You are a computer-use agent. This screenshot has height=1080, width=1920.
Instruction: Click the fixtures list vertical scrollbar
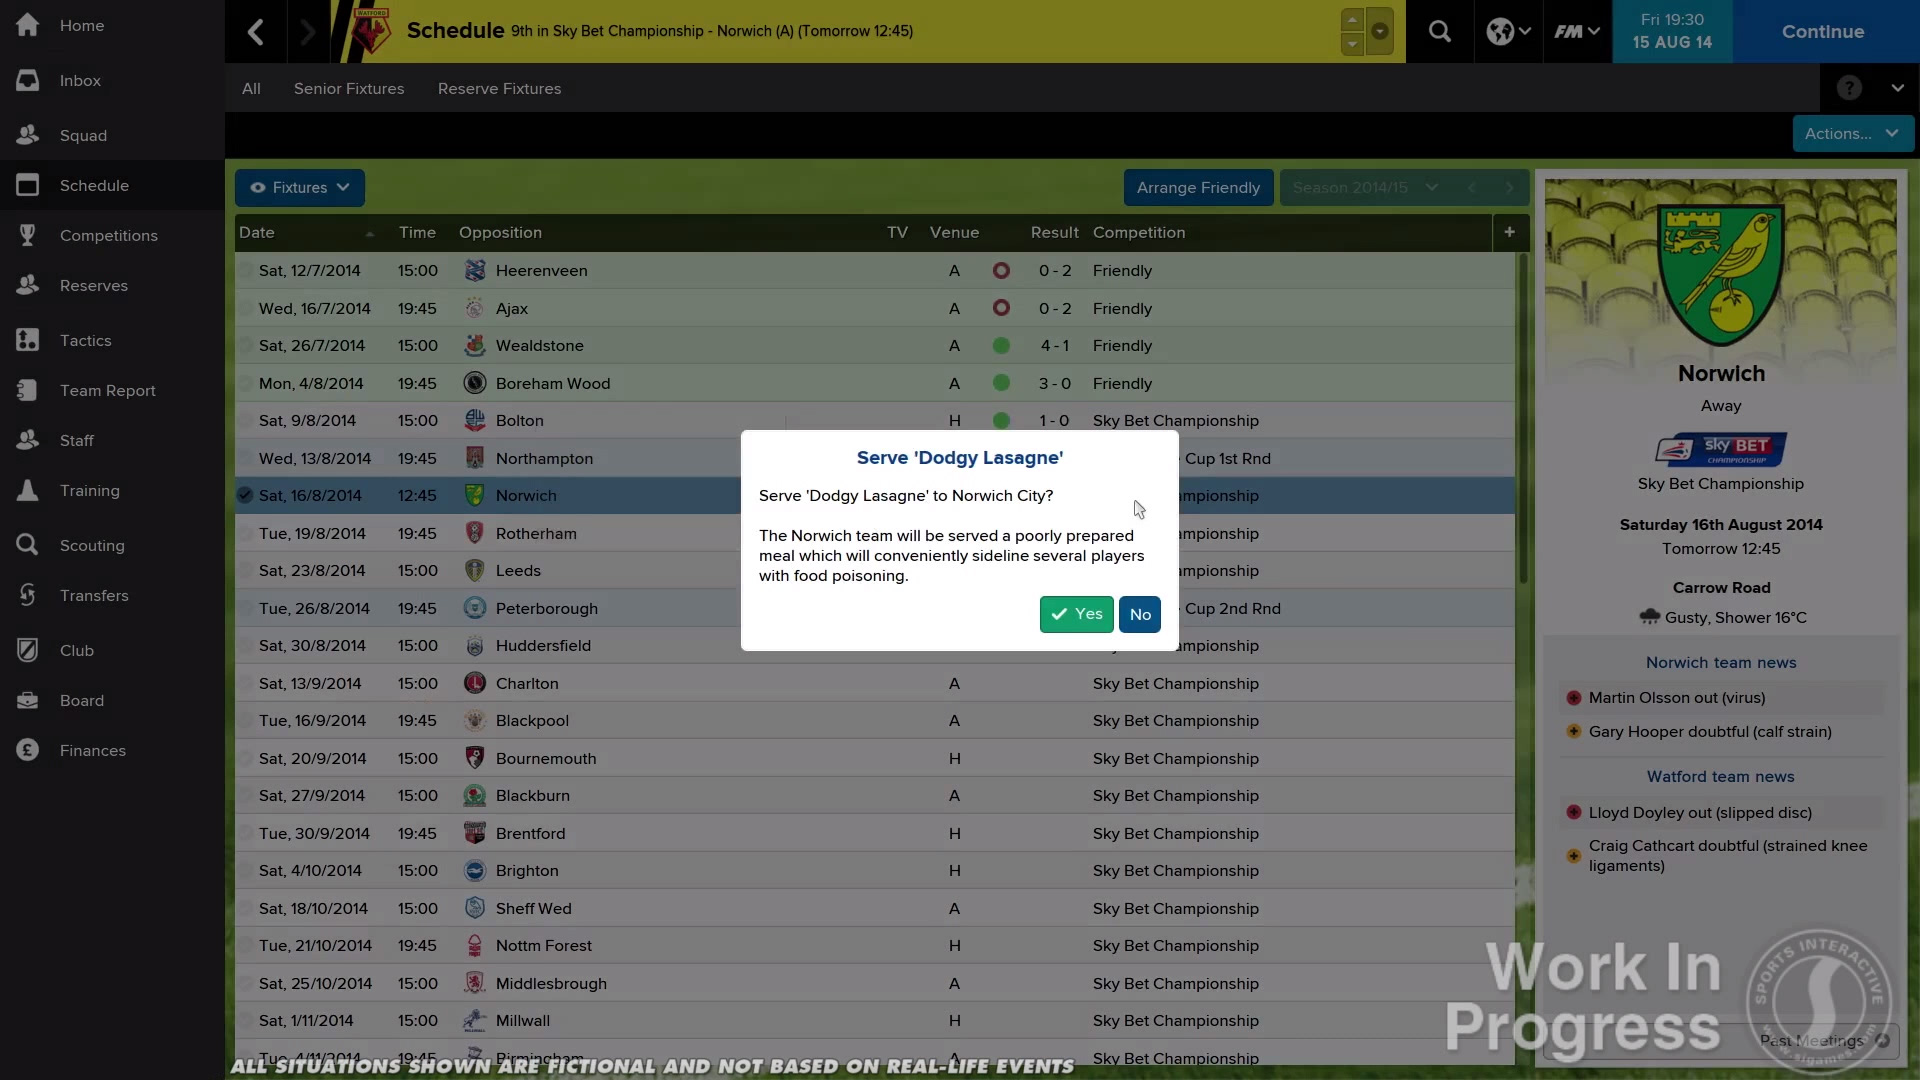tap(1523, 420)
